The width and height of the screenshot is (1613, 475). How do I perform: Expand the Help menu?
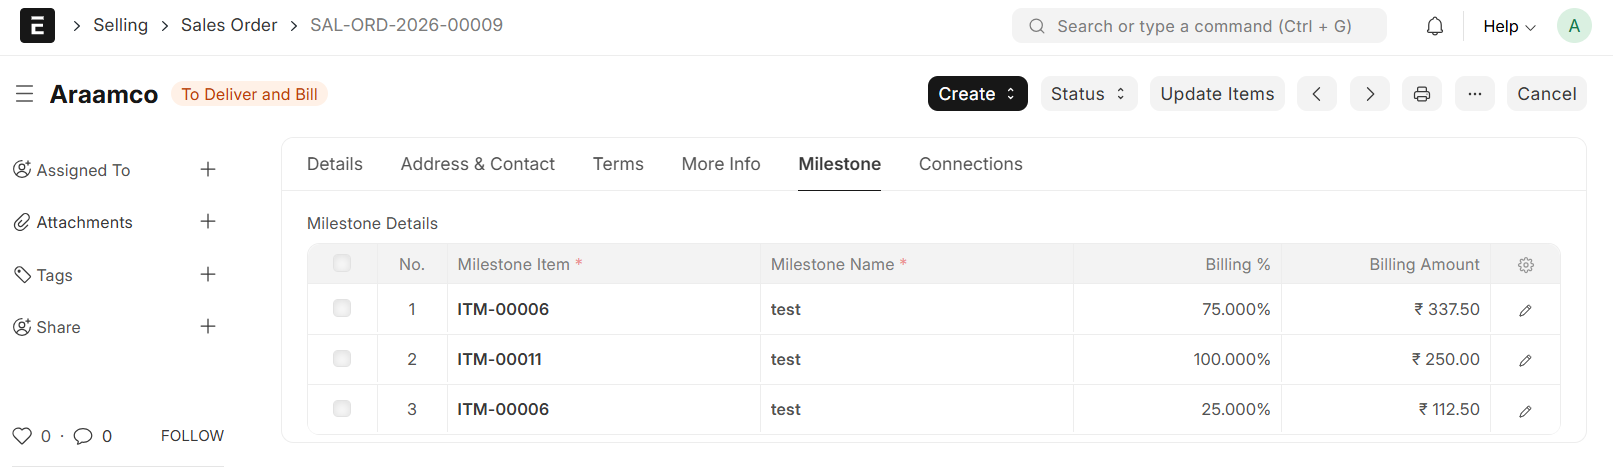coord(1508,26)
